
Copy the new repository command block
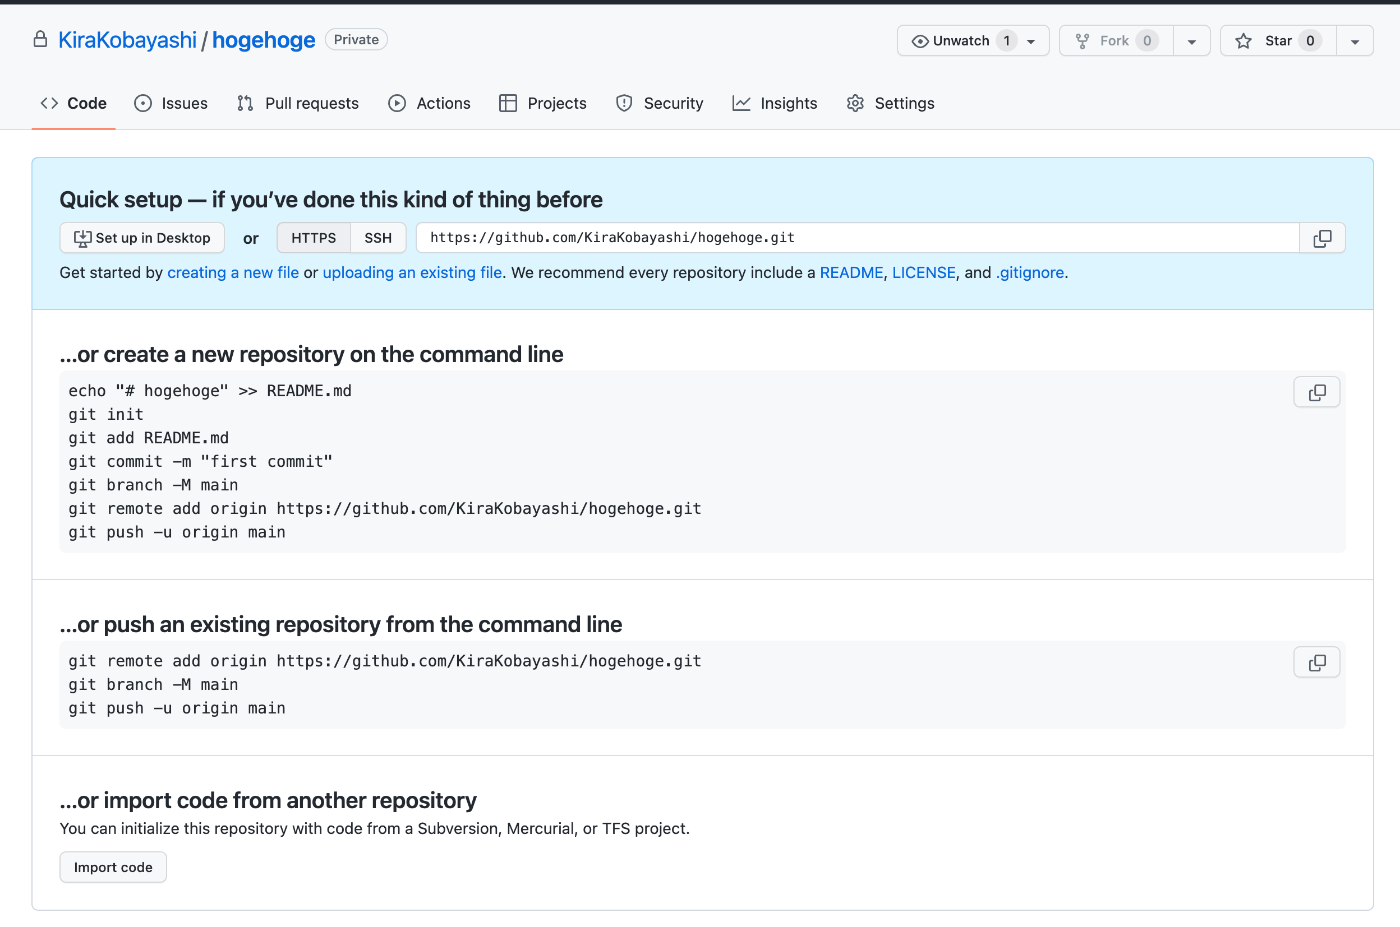tap(1317, 393)
